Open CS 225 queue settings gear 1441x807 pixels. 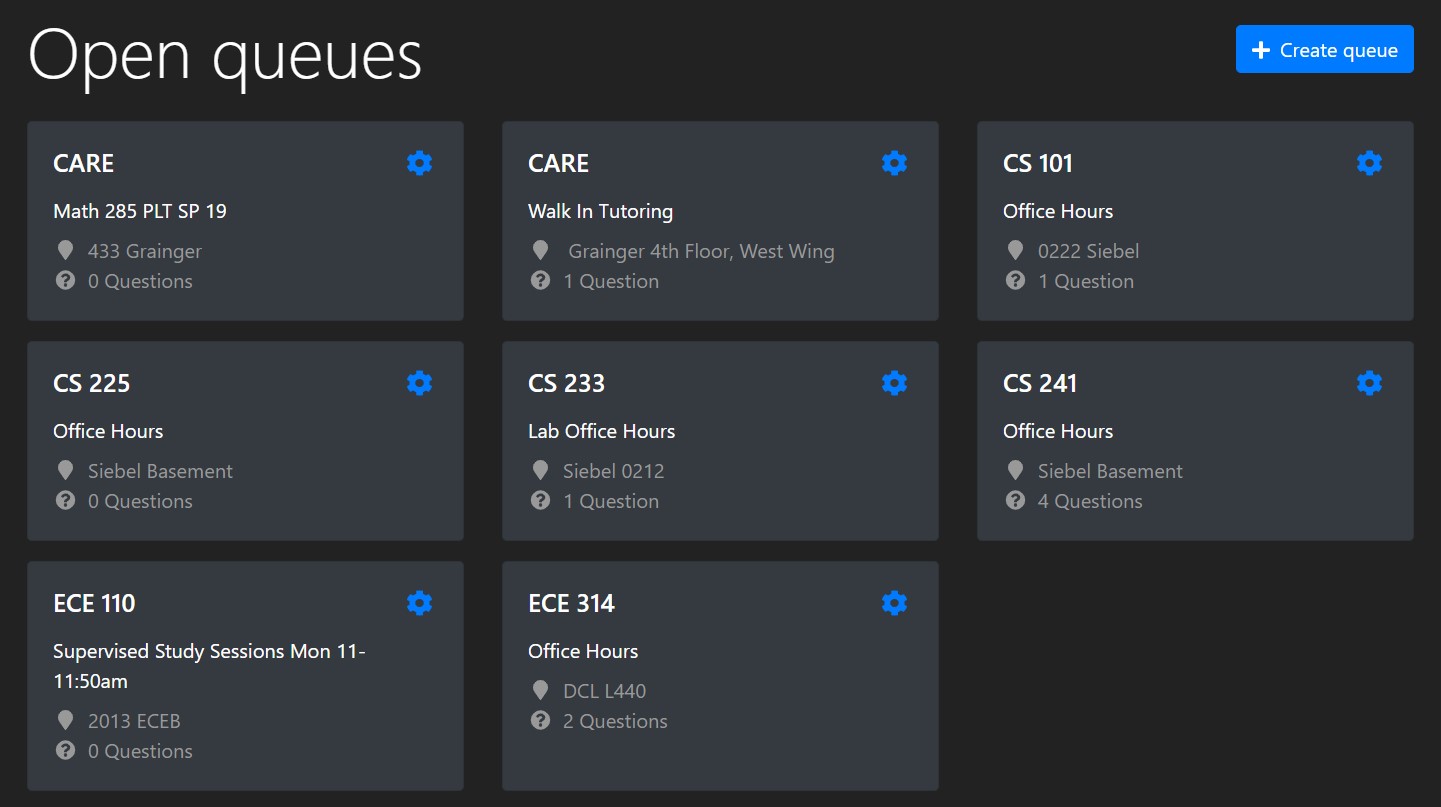point(420,383)
